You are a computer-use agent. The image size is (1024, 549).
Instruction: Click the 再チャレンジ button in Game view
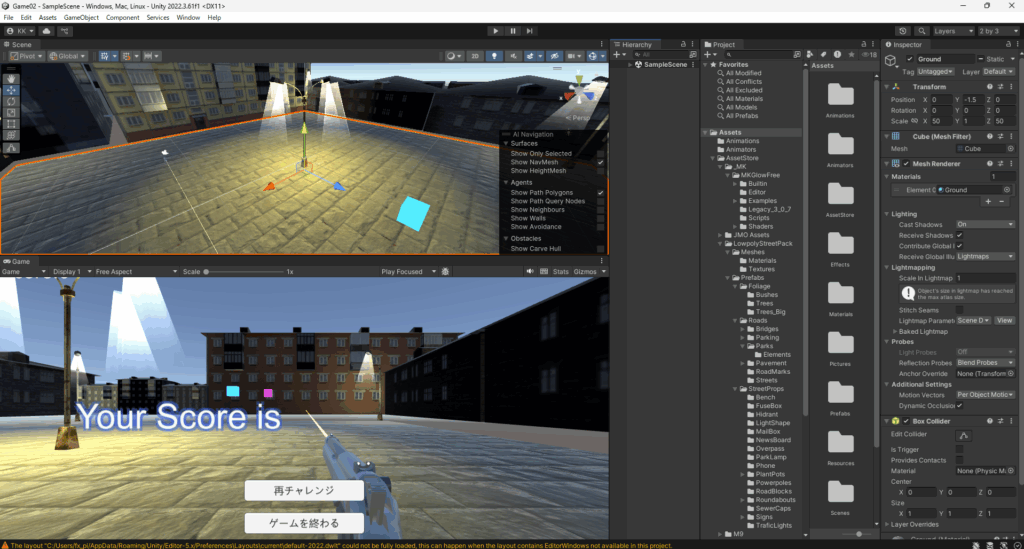(x=304, y=490)
